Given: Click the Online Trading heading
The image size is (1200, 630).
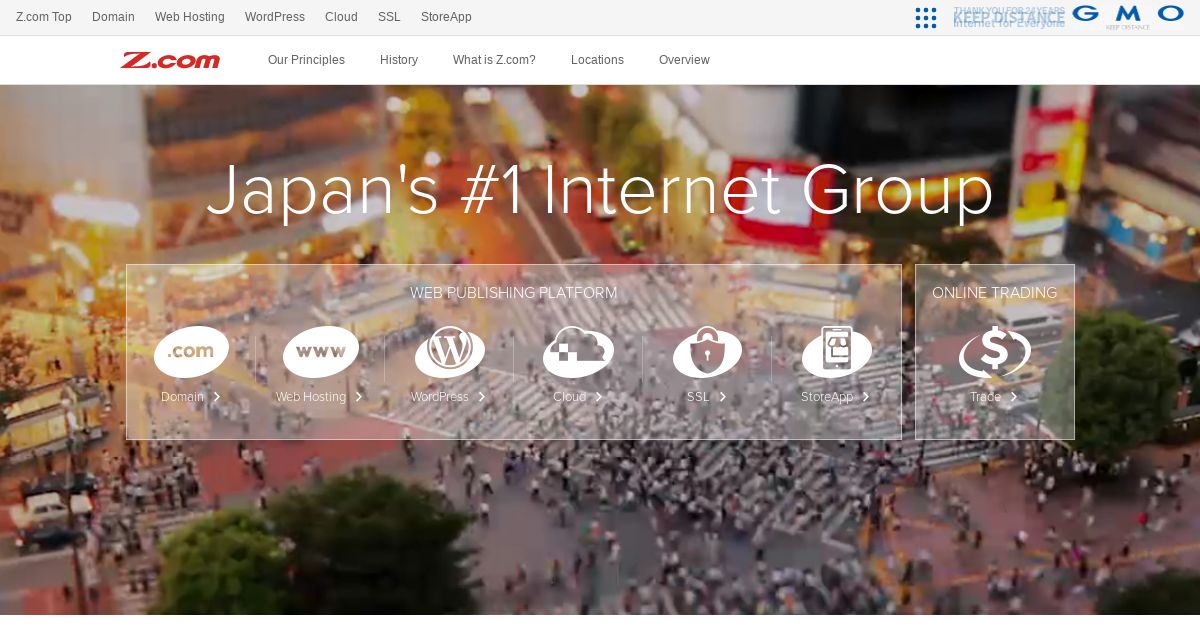Looking at the screenshot, I should pyautogui.click(x=995, y=293).
